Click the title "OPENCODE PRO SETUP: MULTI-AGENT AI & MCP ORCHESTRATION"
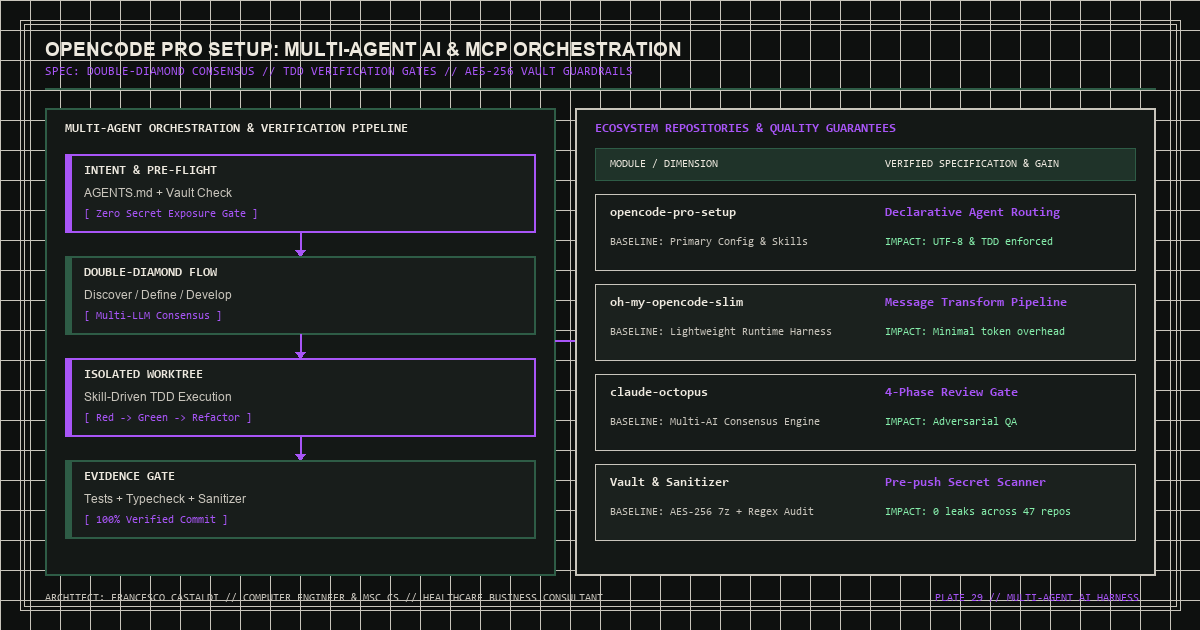This screenshot has height=630, width=1200. click(363, 50)
